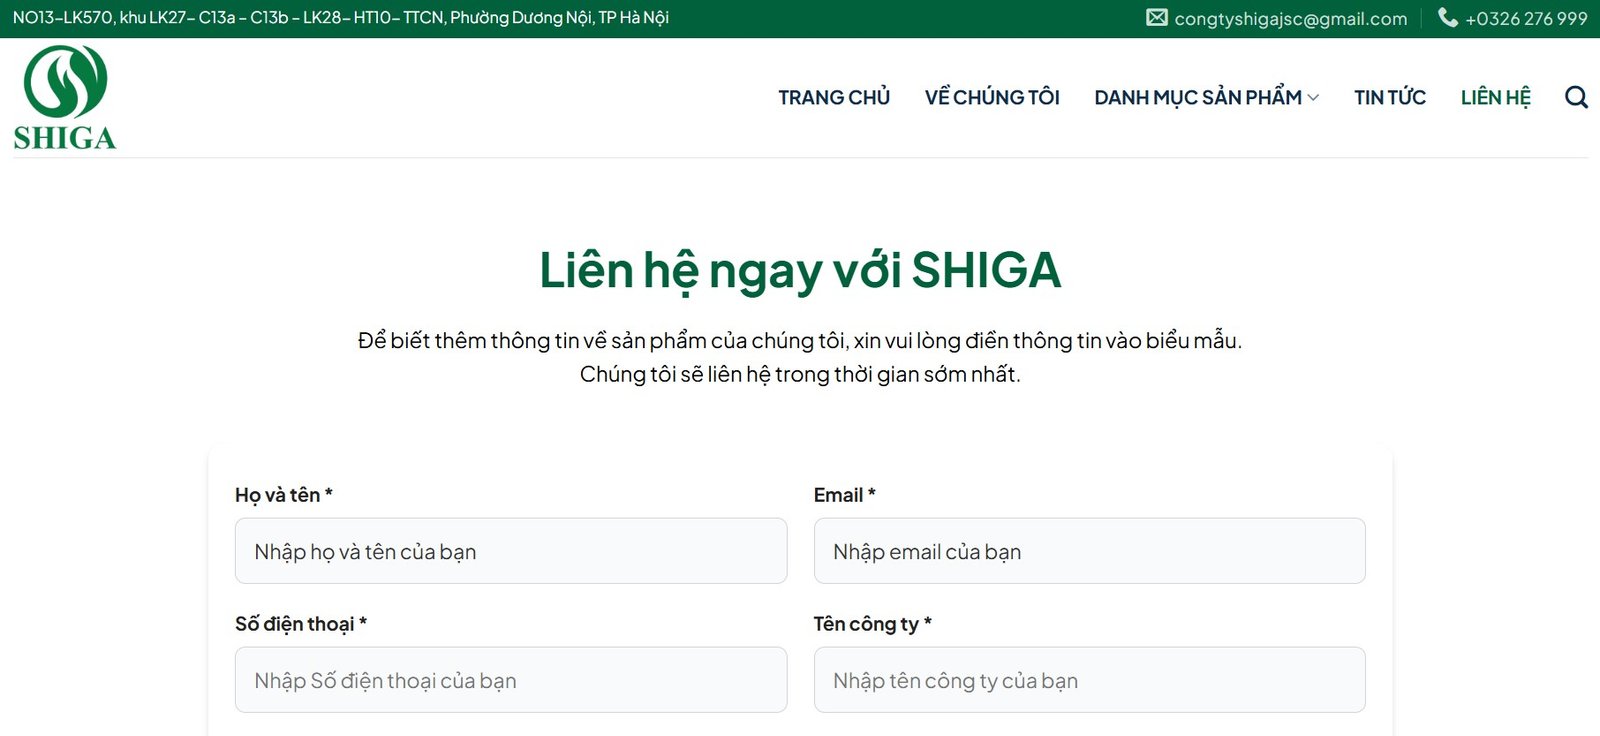Click the 'Tên công ty *' label
The width and height of the screenshot is (1600, 736).
point(872,624)
